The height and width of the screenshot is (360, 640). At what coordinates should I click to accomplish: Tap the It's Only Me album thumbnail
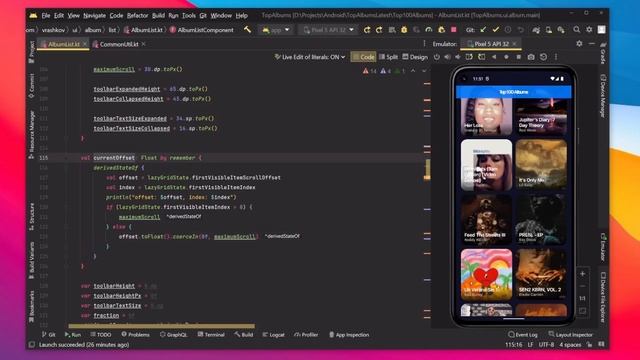pyautogui.click(x=541, y=164)
